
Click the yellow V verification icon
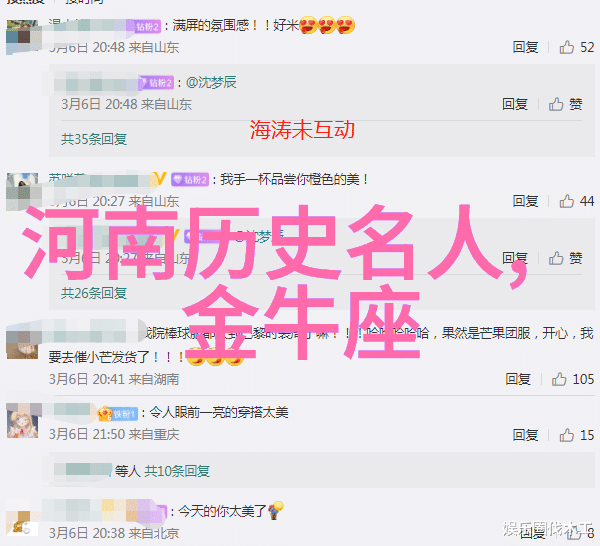click(160, 179)
